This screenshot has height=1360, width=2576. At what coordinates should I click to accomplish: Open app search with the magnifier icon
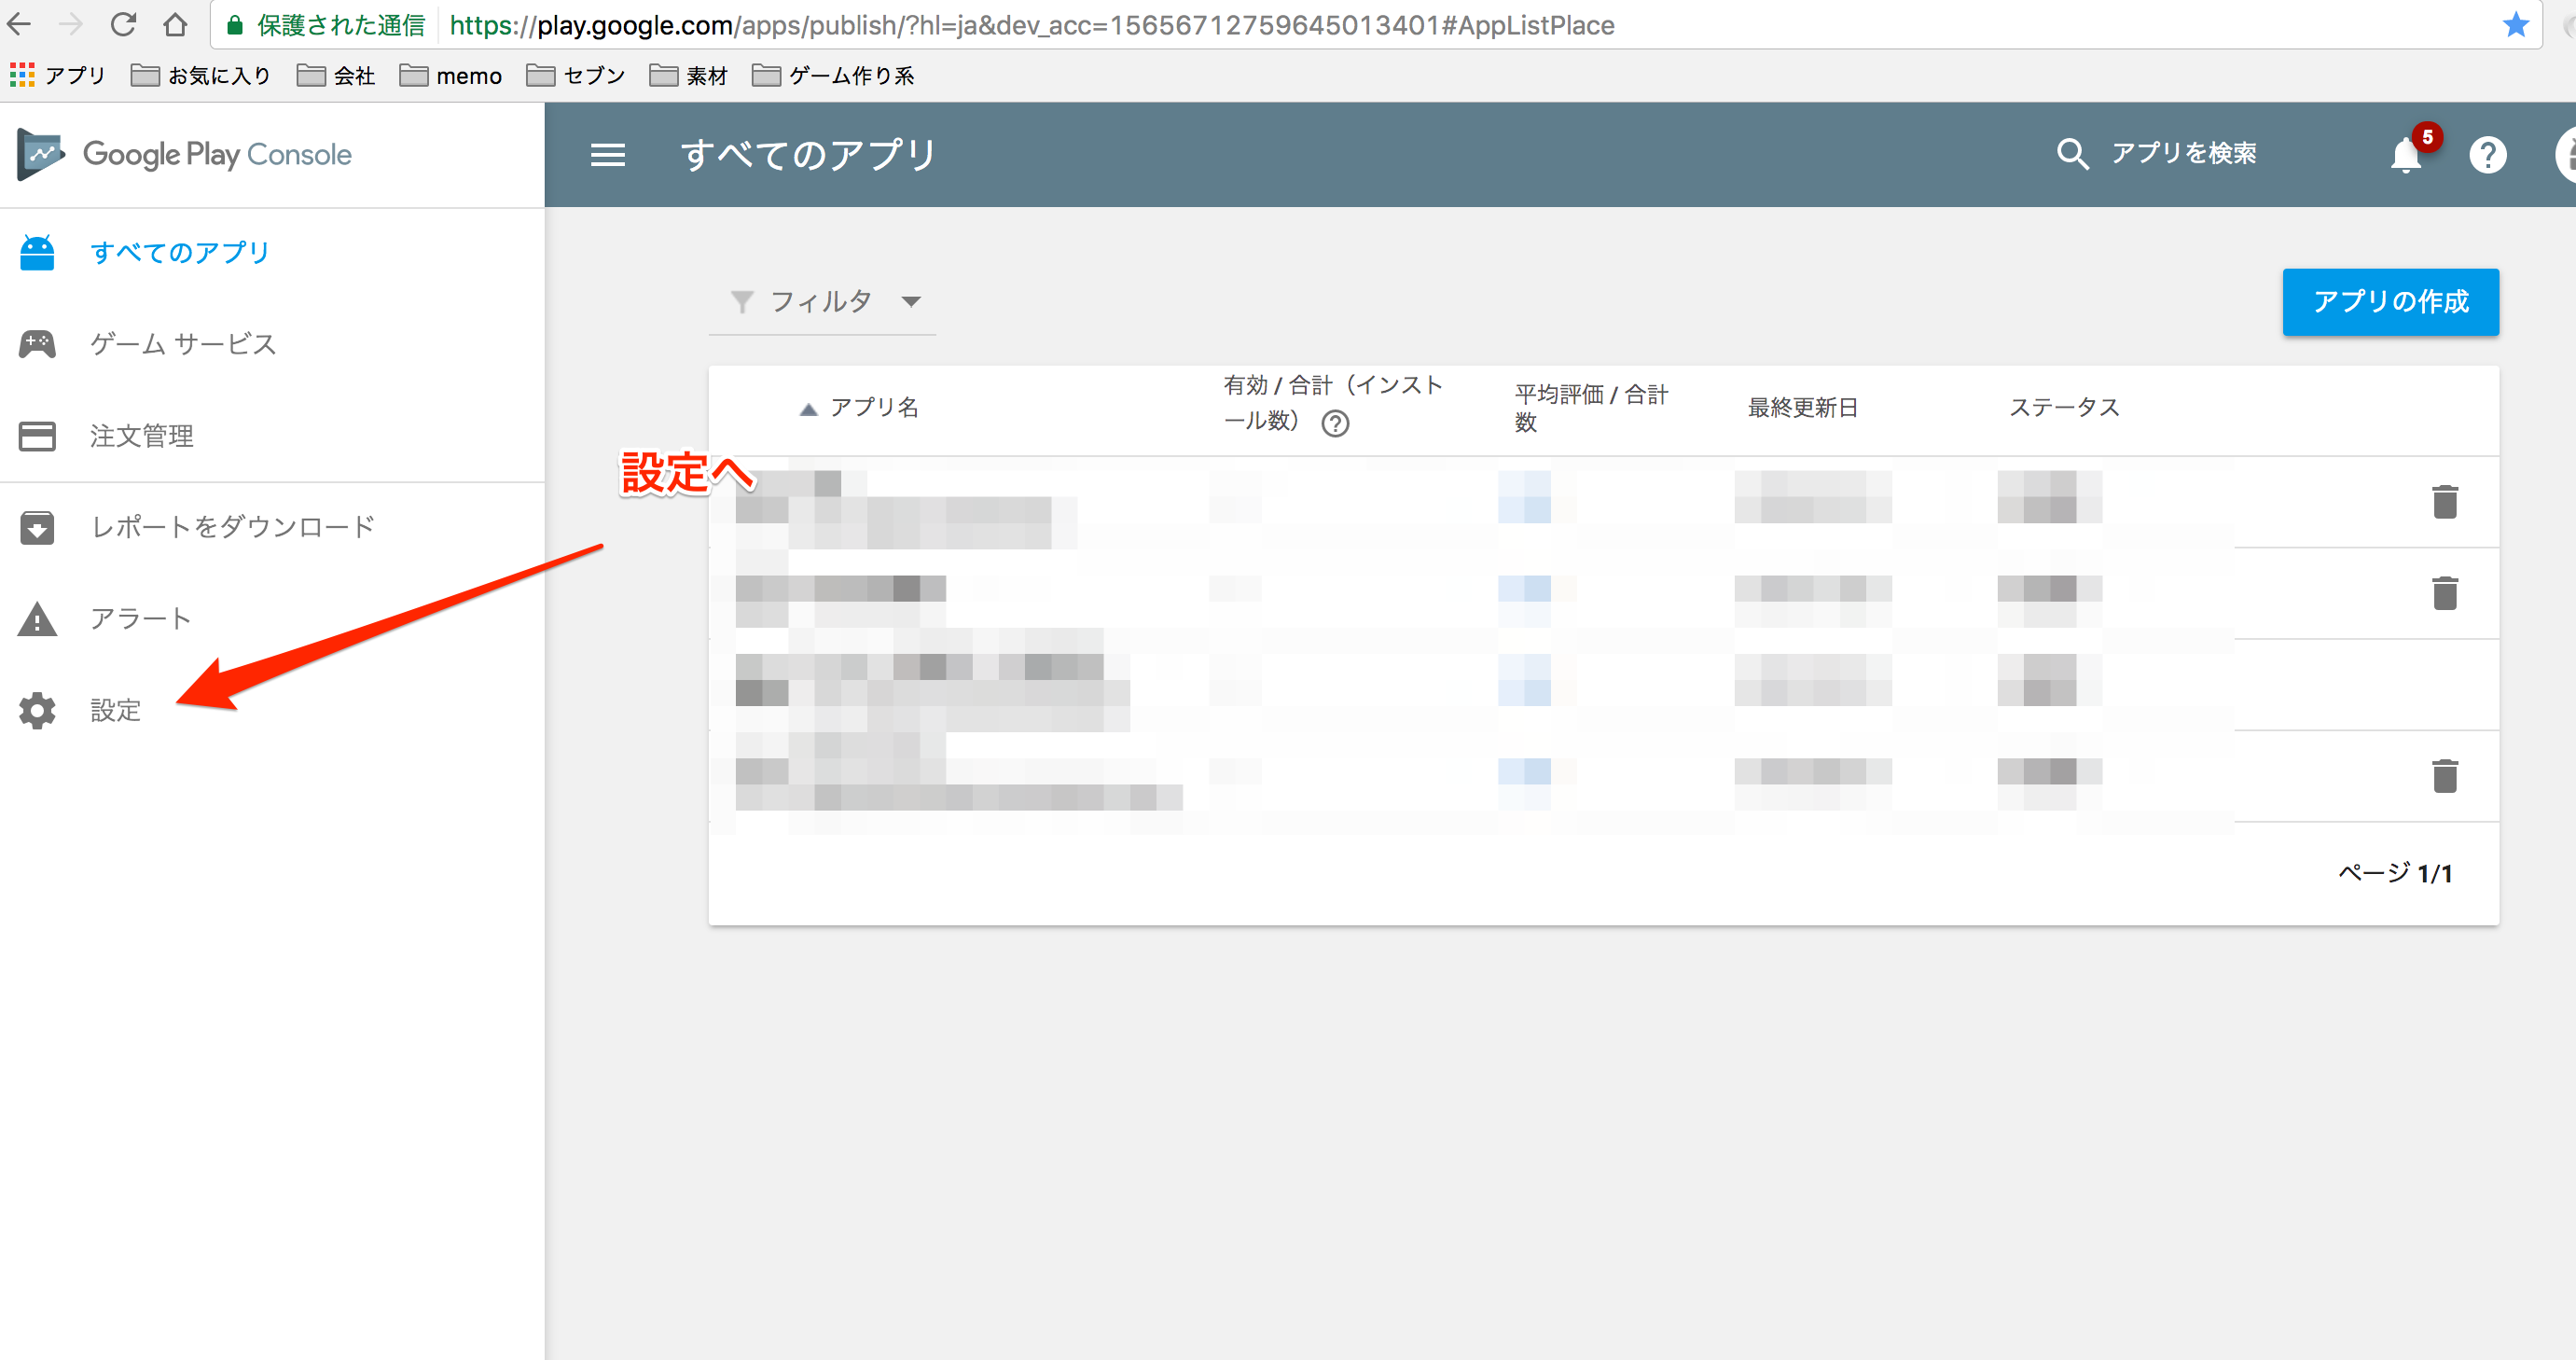2073,154
